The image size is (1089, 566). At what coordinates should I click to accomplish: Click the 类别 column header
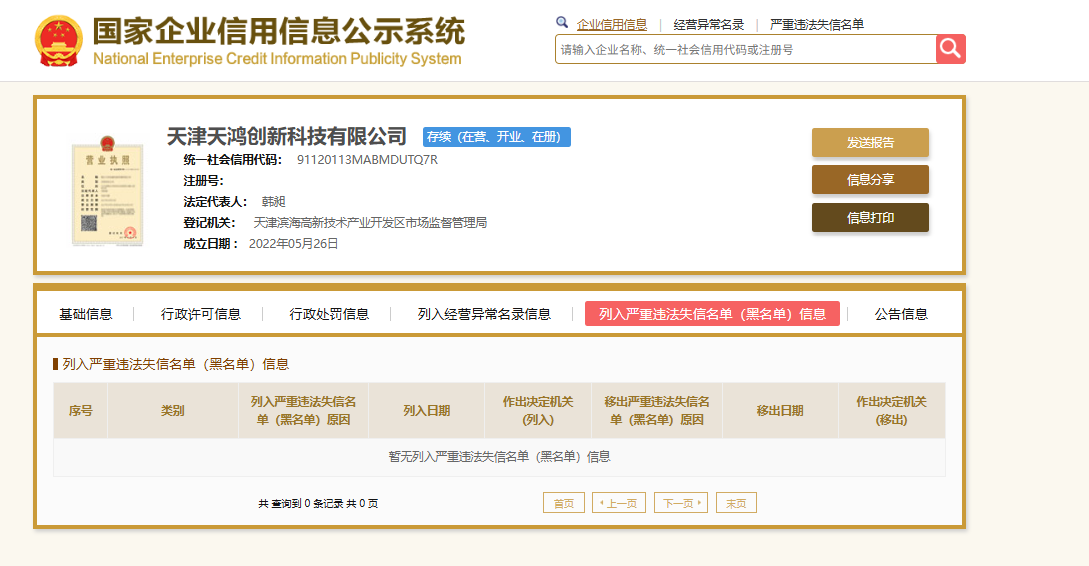(173, 410)
